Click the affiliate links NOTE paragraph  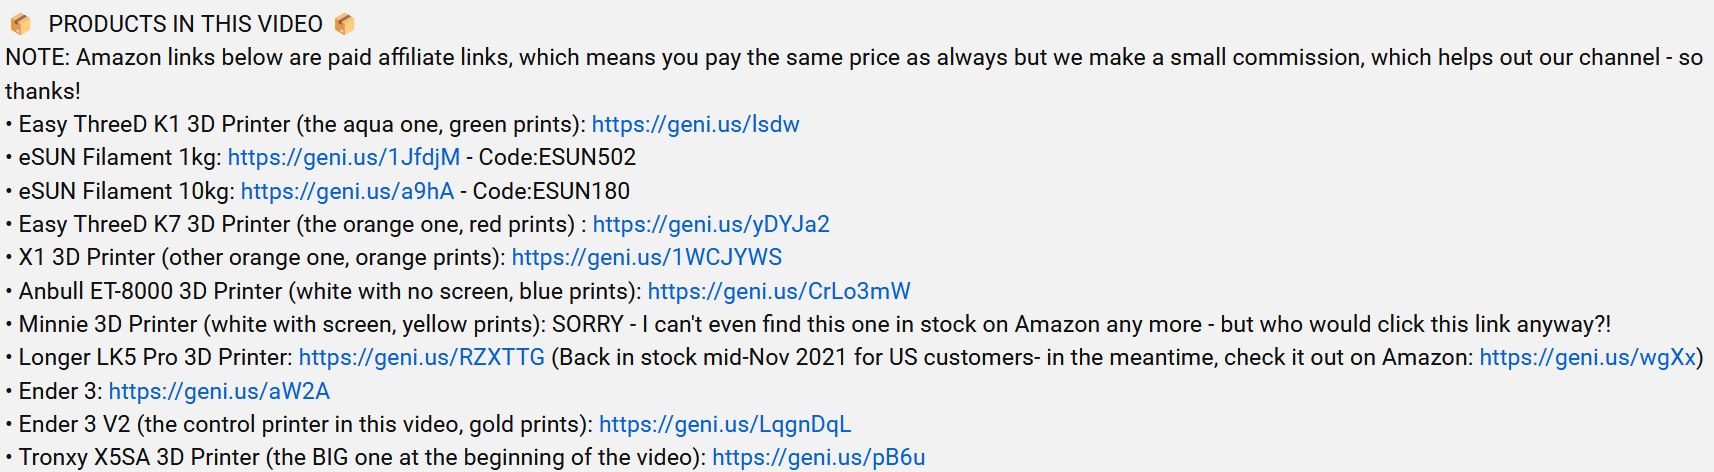click(854, 74)
